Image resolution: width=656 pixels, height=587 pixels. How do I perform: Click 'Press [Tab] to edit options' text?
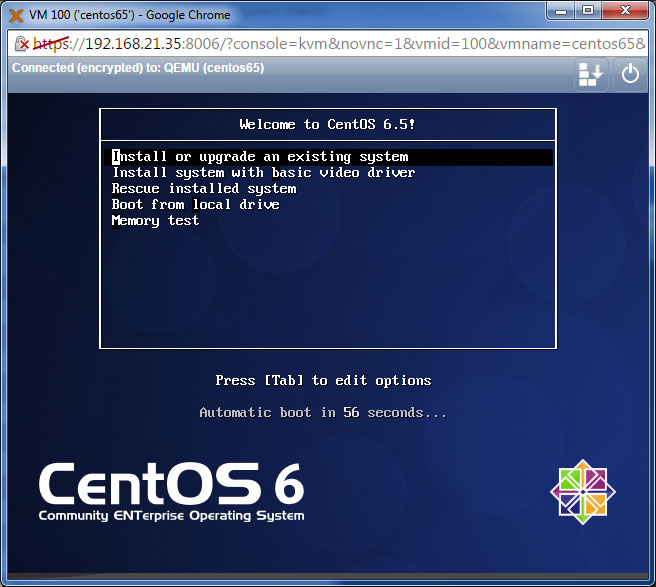coord(323,380)
